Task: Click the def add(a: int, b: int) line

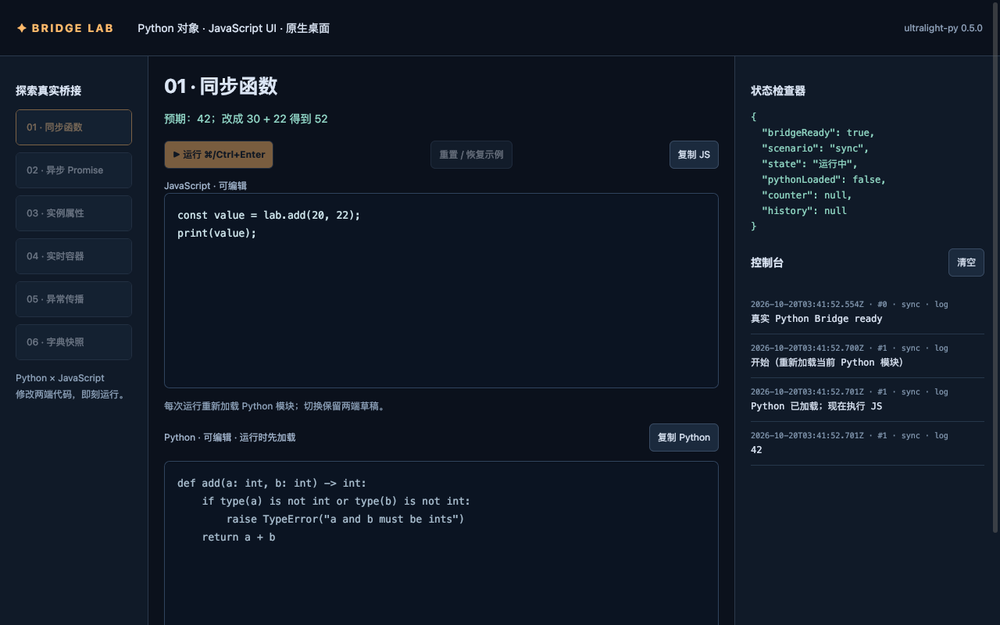Action: [x=272, y=483]
